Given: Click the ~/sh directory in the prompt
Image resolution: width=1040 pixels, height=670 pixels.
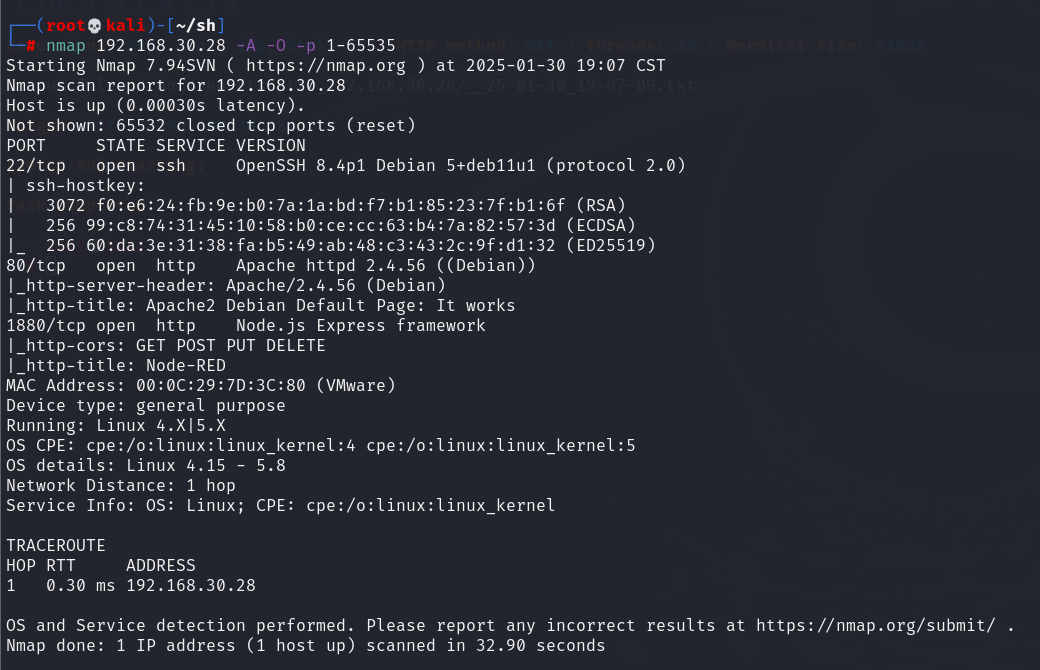Looking at the screenshot, I should click(x=196, y=26).
